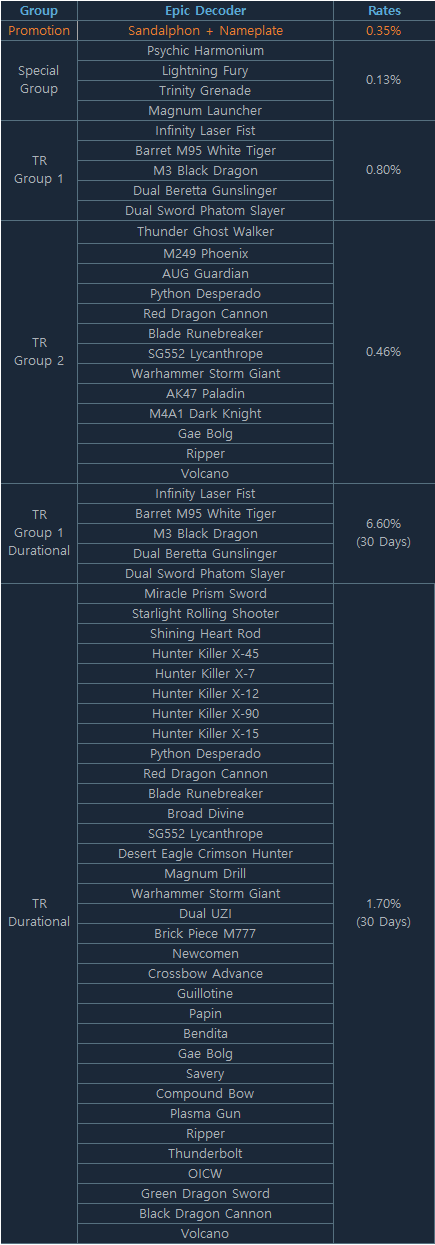The image size is (435, 1245).
Task: Select the Magnum Launcher cell
Action: click(x=205, y=111)
